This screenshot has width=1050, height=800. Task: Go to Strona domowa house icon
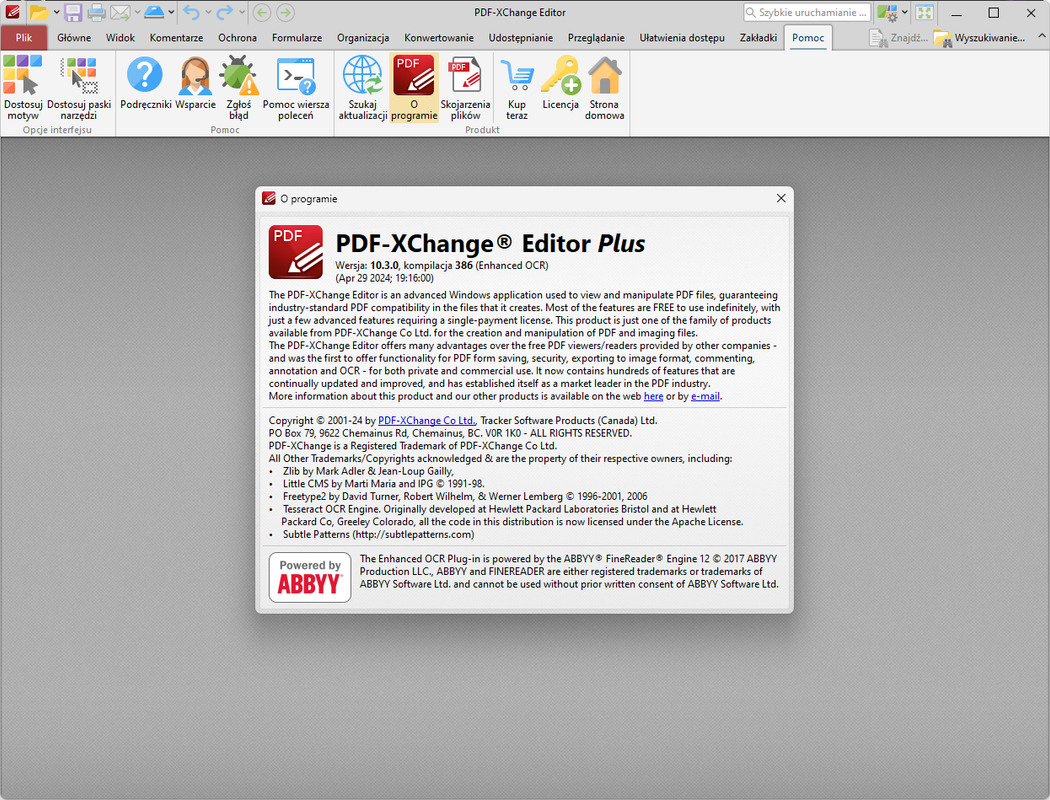(x=604, y=88)
